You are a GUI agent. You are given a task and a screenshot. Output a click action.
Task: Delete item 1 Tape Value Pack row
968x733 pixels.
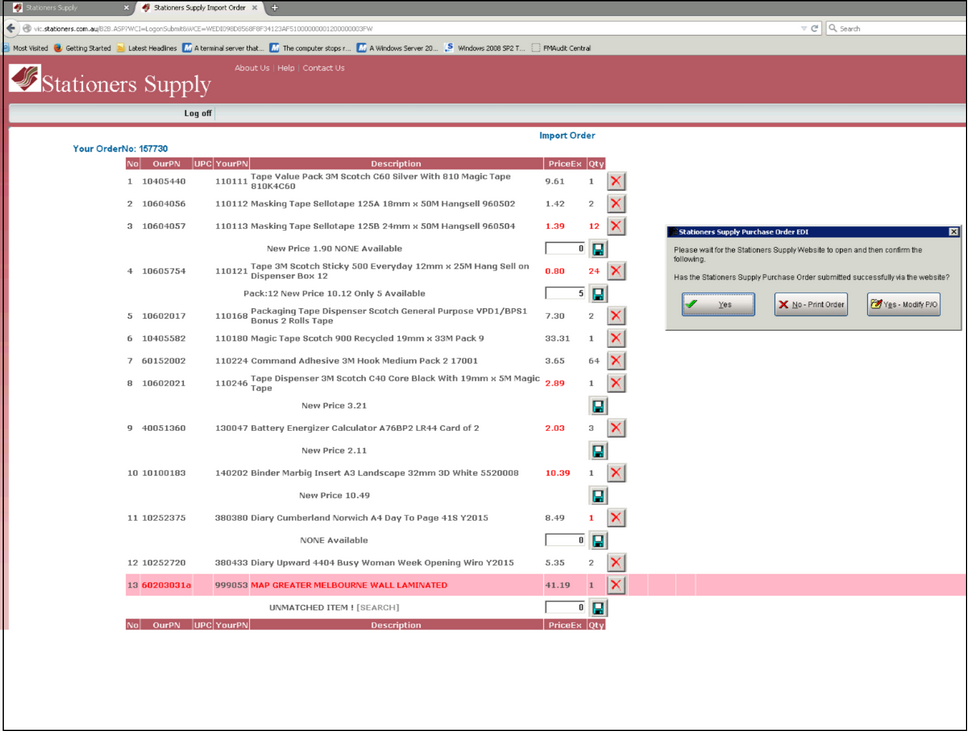[616, 181]
